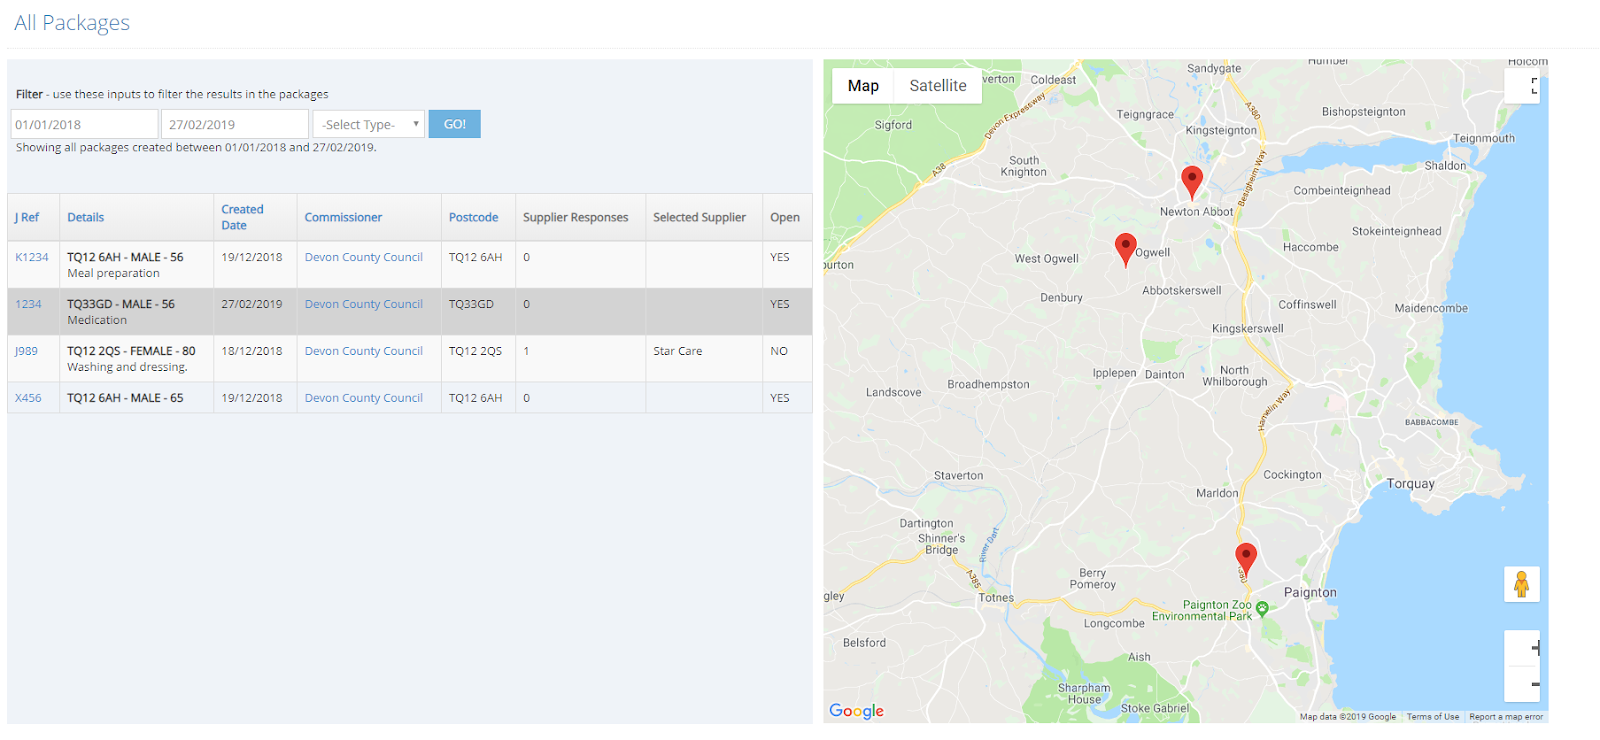Click 'Open' column header

coord(785,217)
